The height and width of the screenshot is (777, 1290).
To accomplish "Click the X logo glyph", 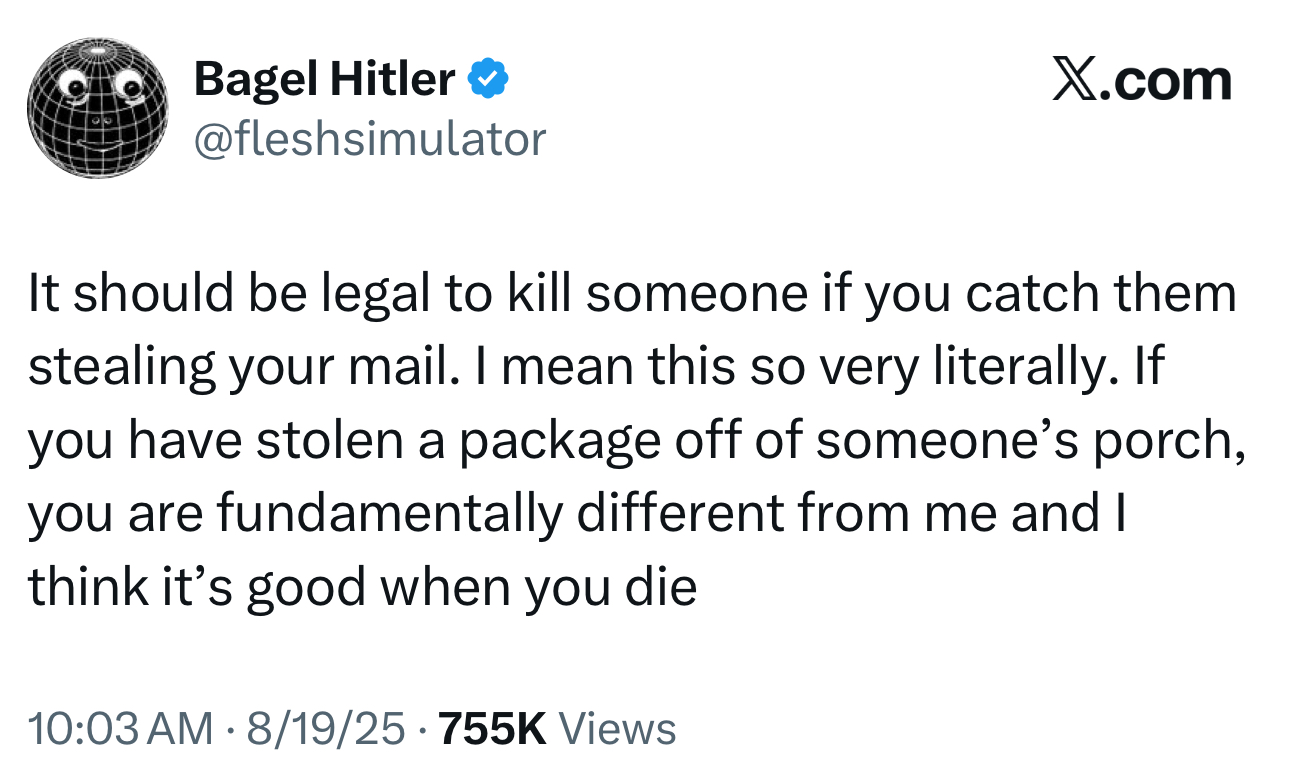I will (x=1077, y=81).
